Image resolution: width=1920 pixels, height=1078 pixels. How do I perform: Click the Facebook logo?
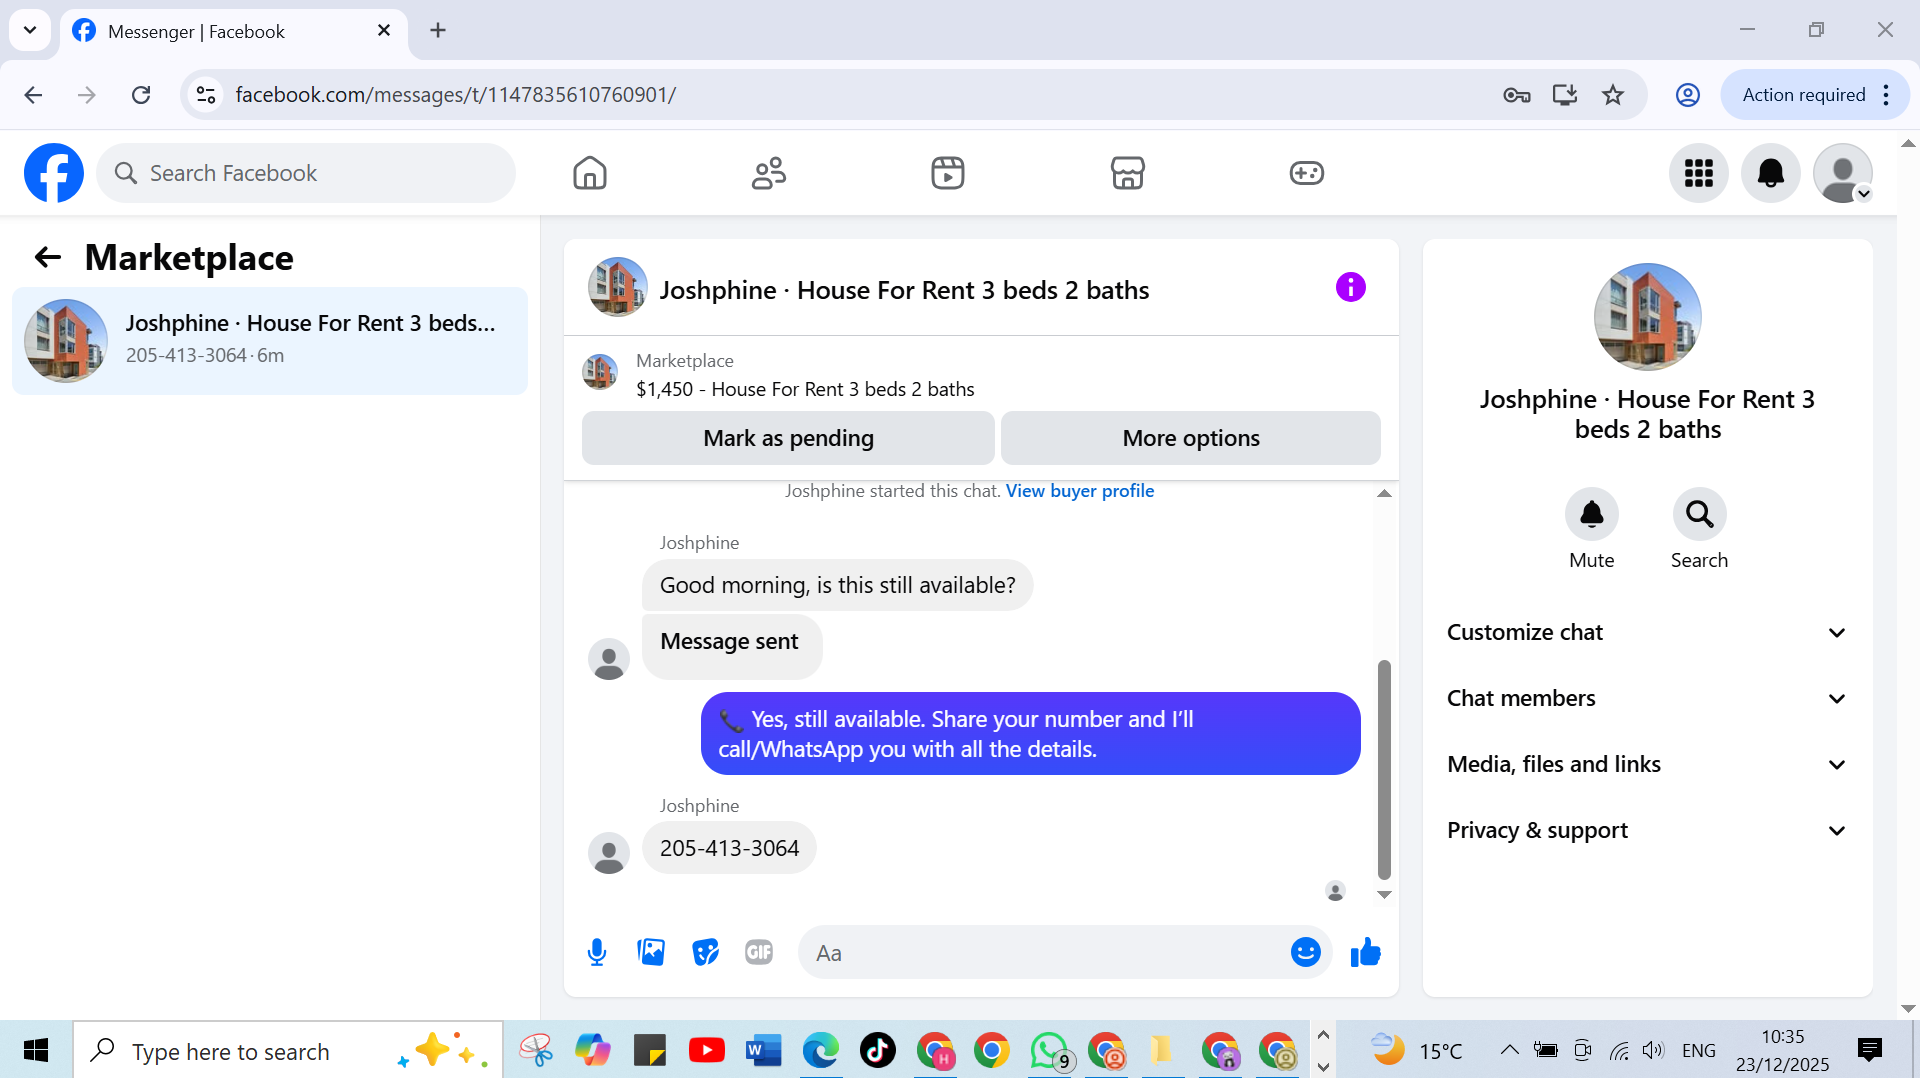54,173
